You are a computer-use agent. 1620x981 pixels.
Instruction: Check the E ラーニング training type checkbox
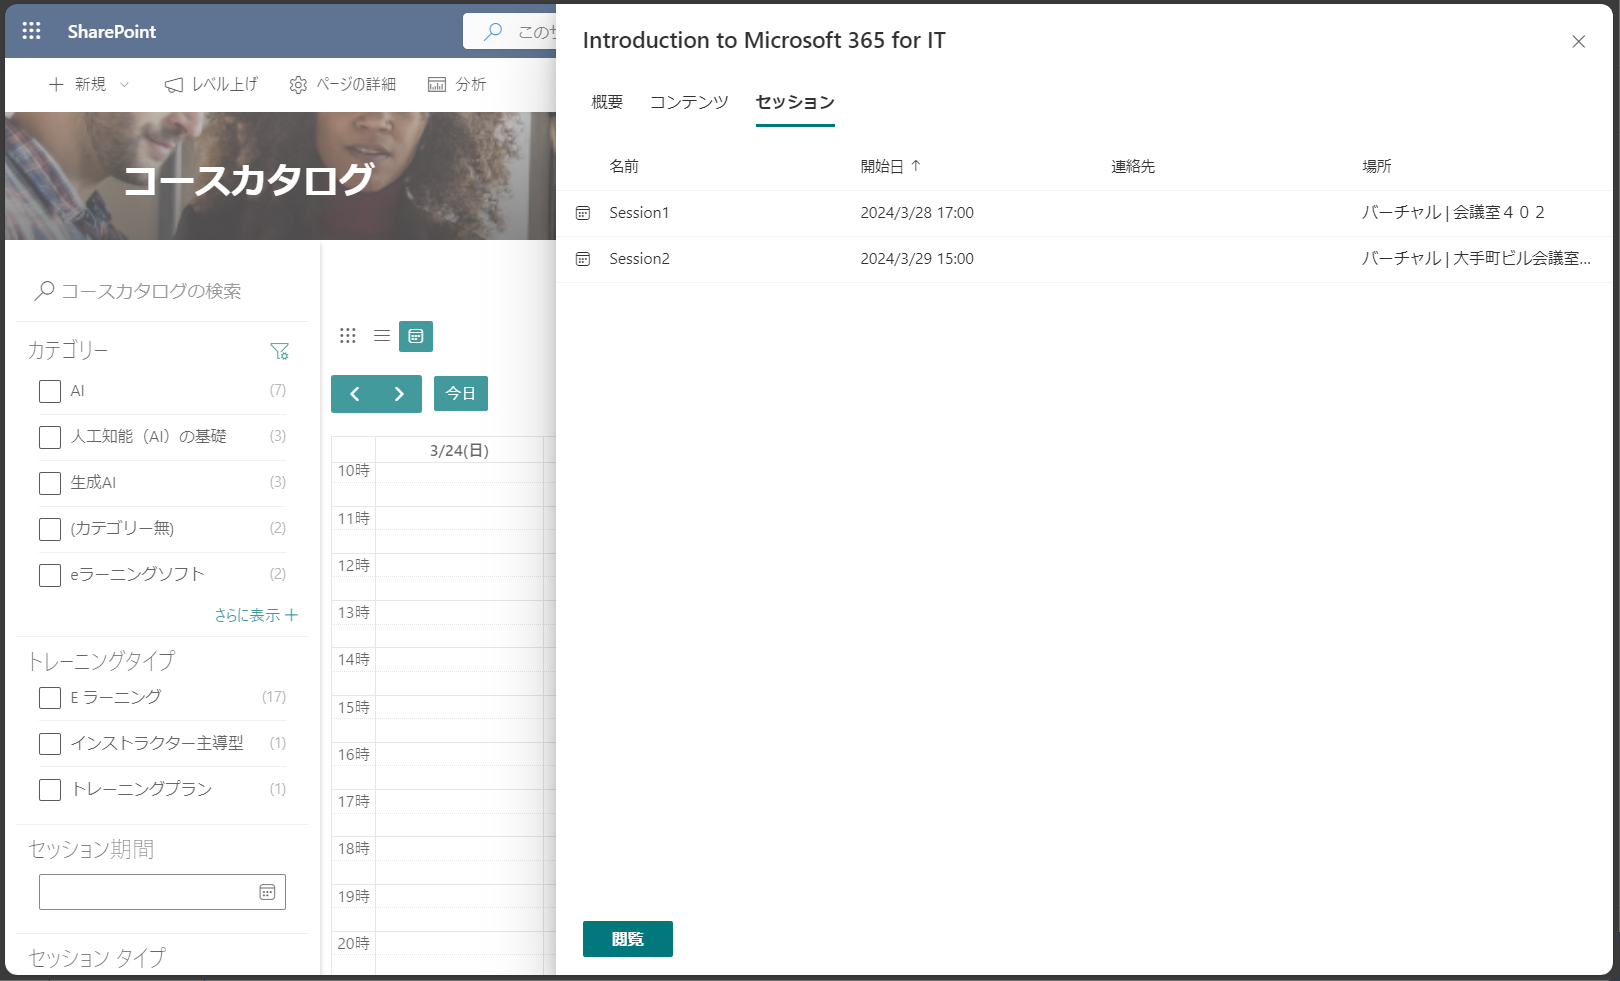50,698
